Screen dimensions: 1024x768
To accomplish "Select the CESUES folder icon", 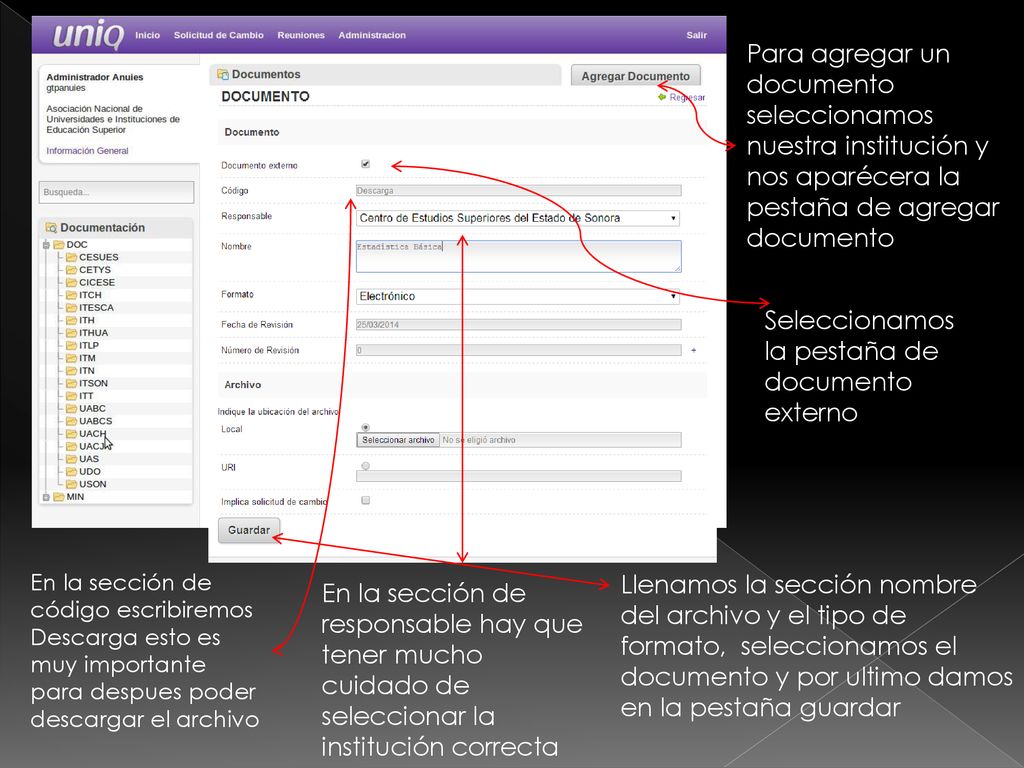I will (x=71, y=257).
